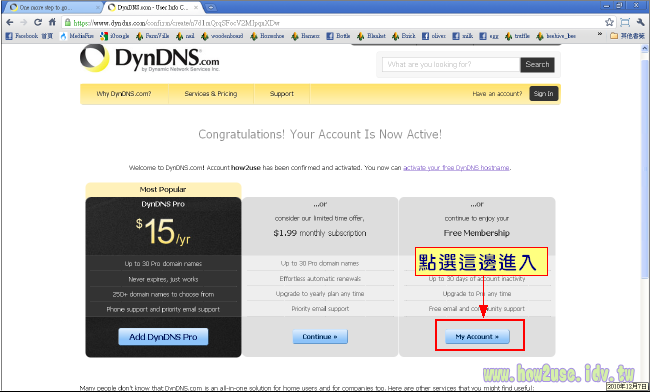This screenshot has width=650, height=392.
Task: Click 'Priority email support' in middle card
Action: (x=320, y=309)
